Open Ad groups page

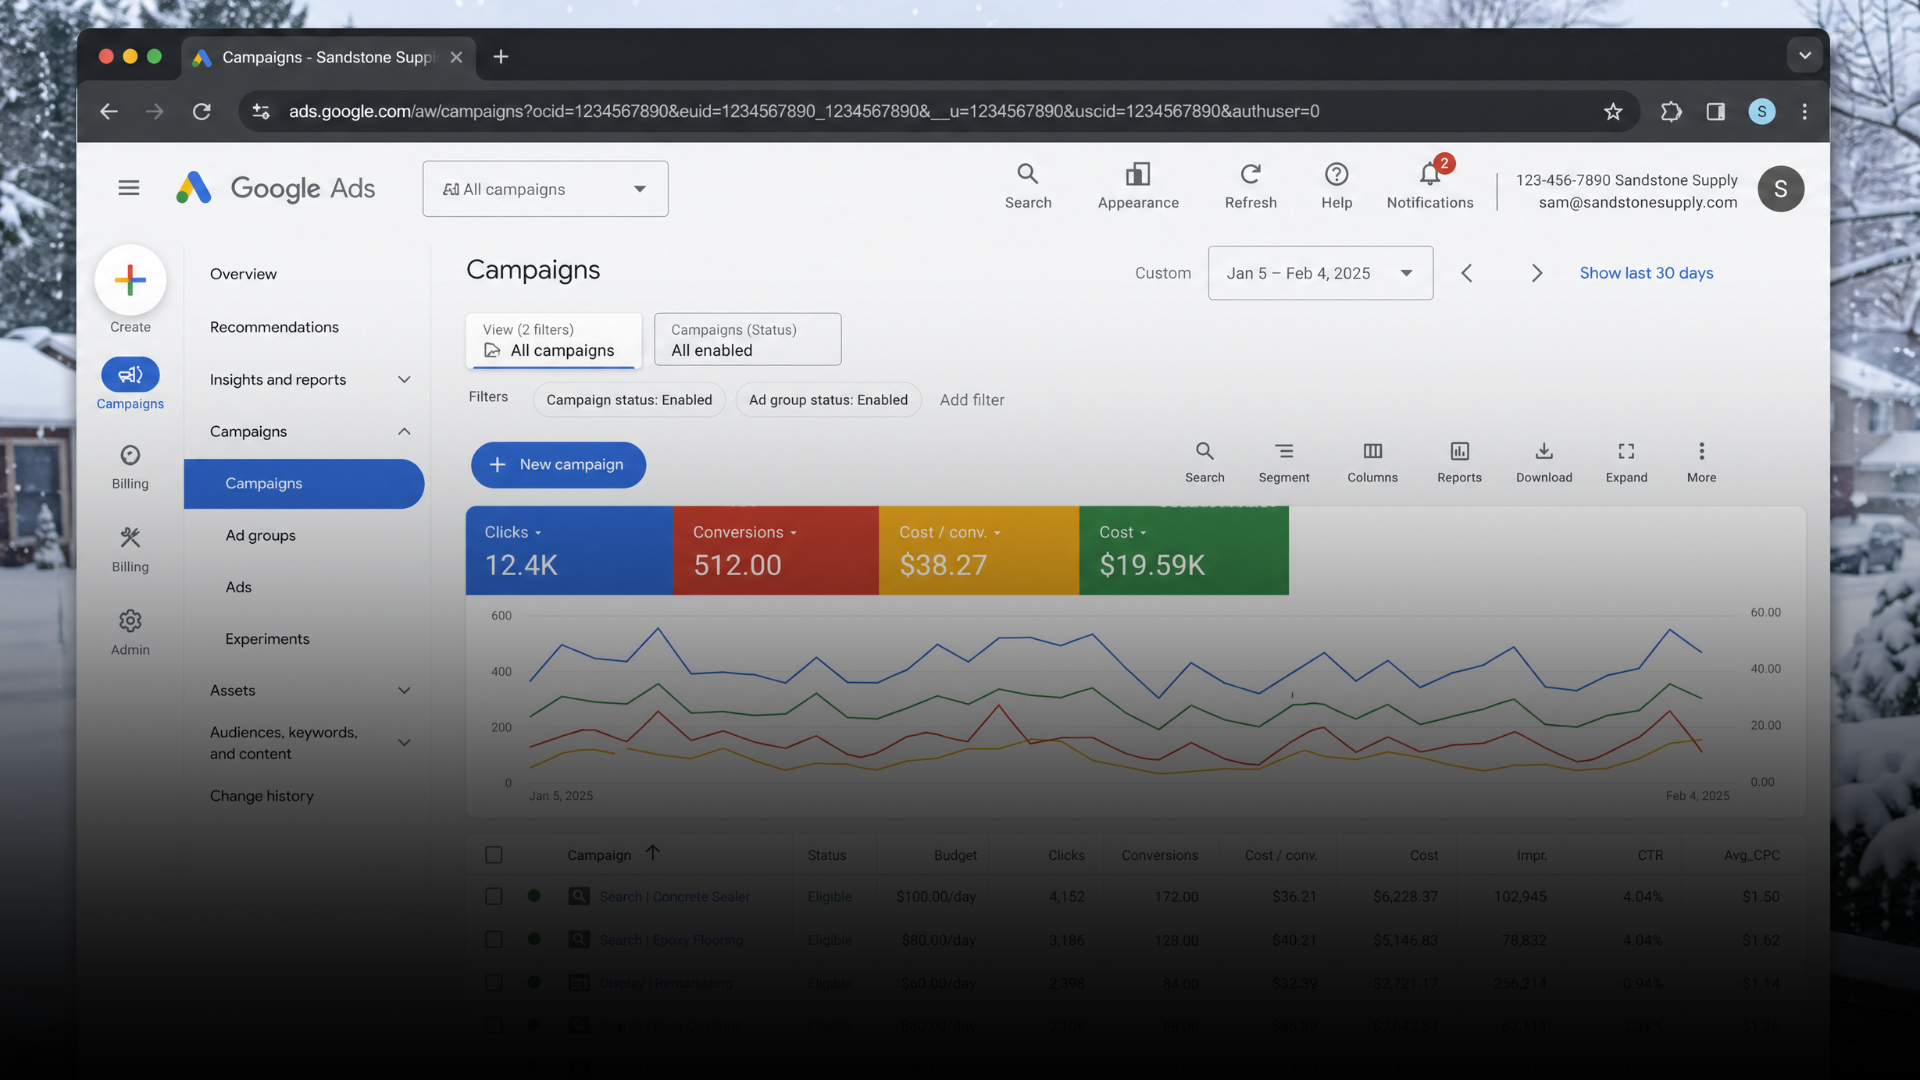click(x=260, y=536)
